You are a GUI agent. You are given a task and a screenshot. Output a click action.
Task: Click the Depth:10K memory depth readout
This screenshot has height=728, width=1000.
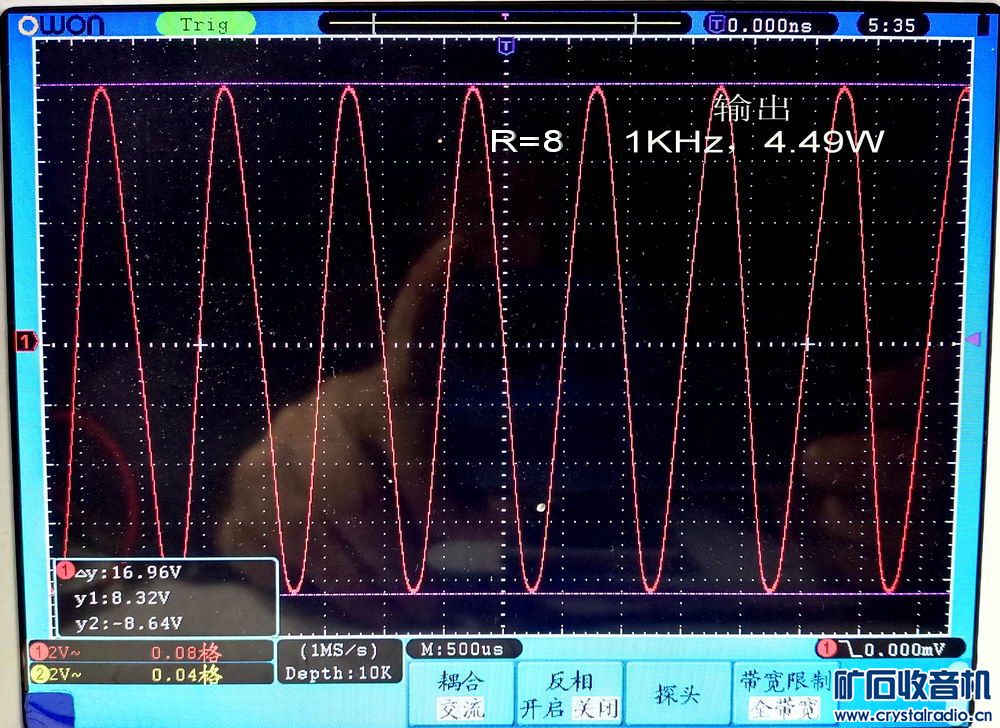[338, 673]
